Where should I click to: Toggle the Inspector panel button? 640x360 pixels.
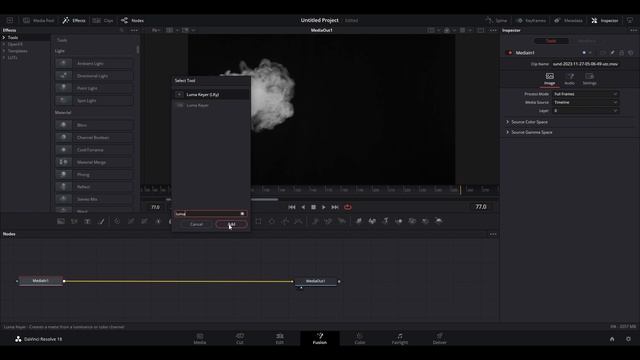tap(605, 20)
